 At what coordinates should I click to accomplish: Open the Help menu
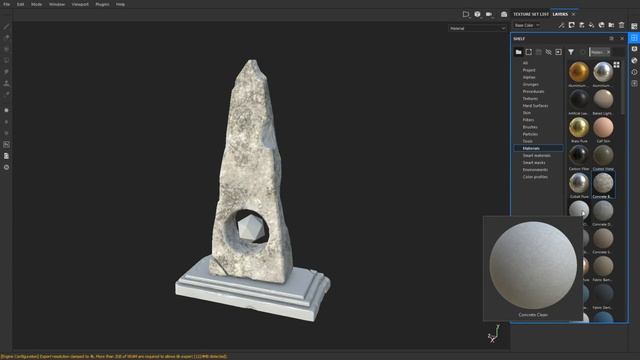pos(120,4)
